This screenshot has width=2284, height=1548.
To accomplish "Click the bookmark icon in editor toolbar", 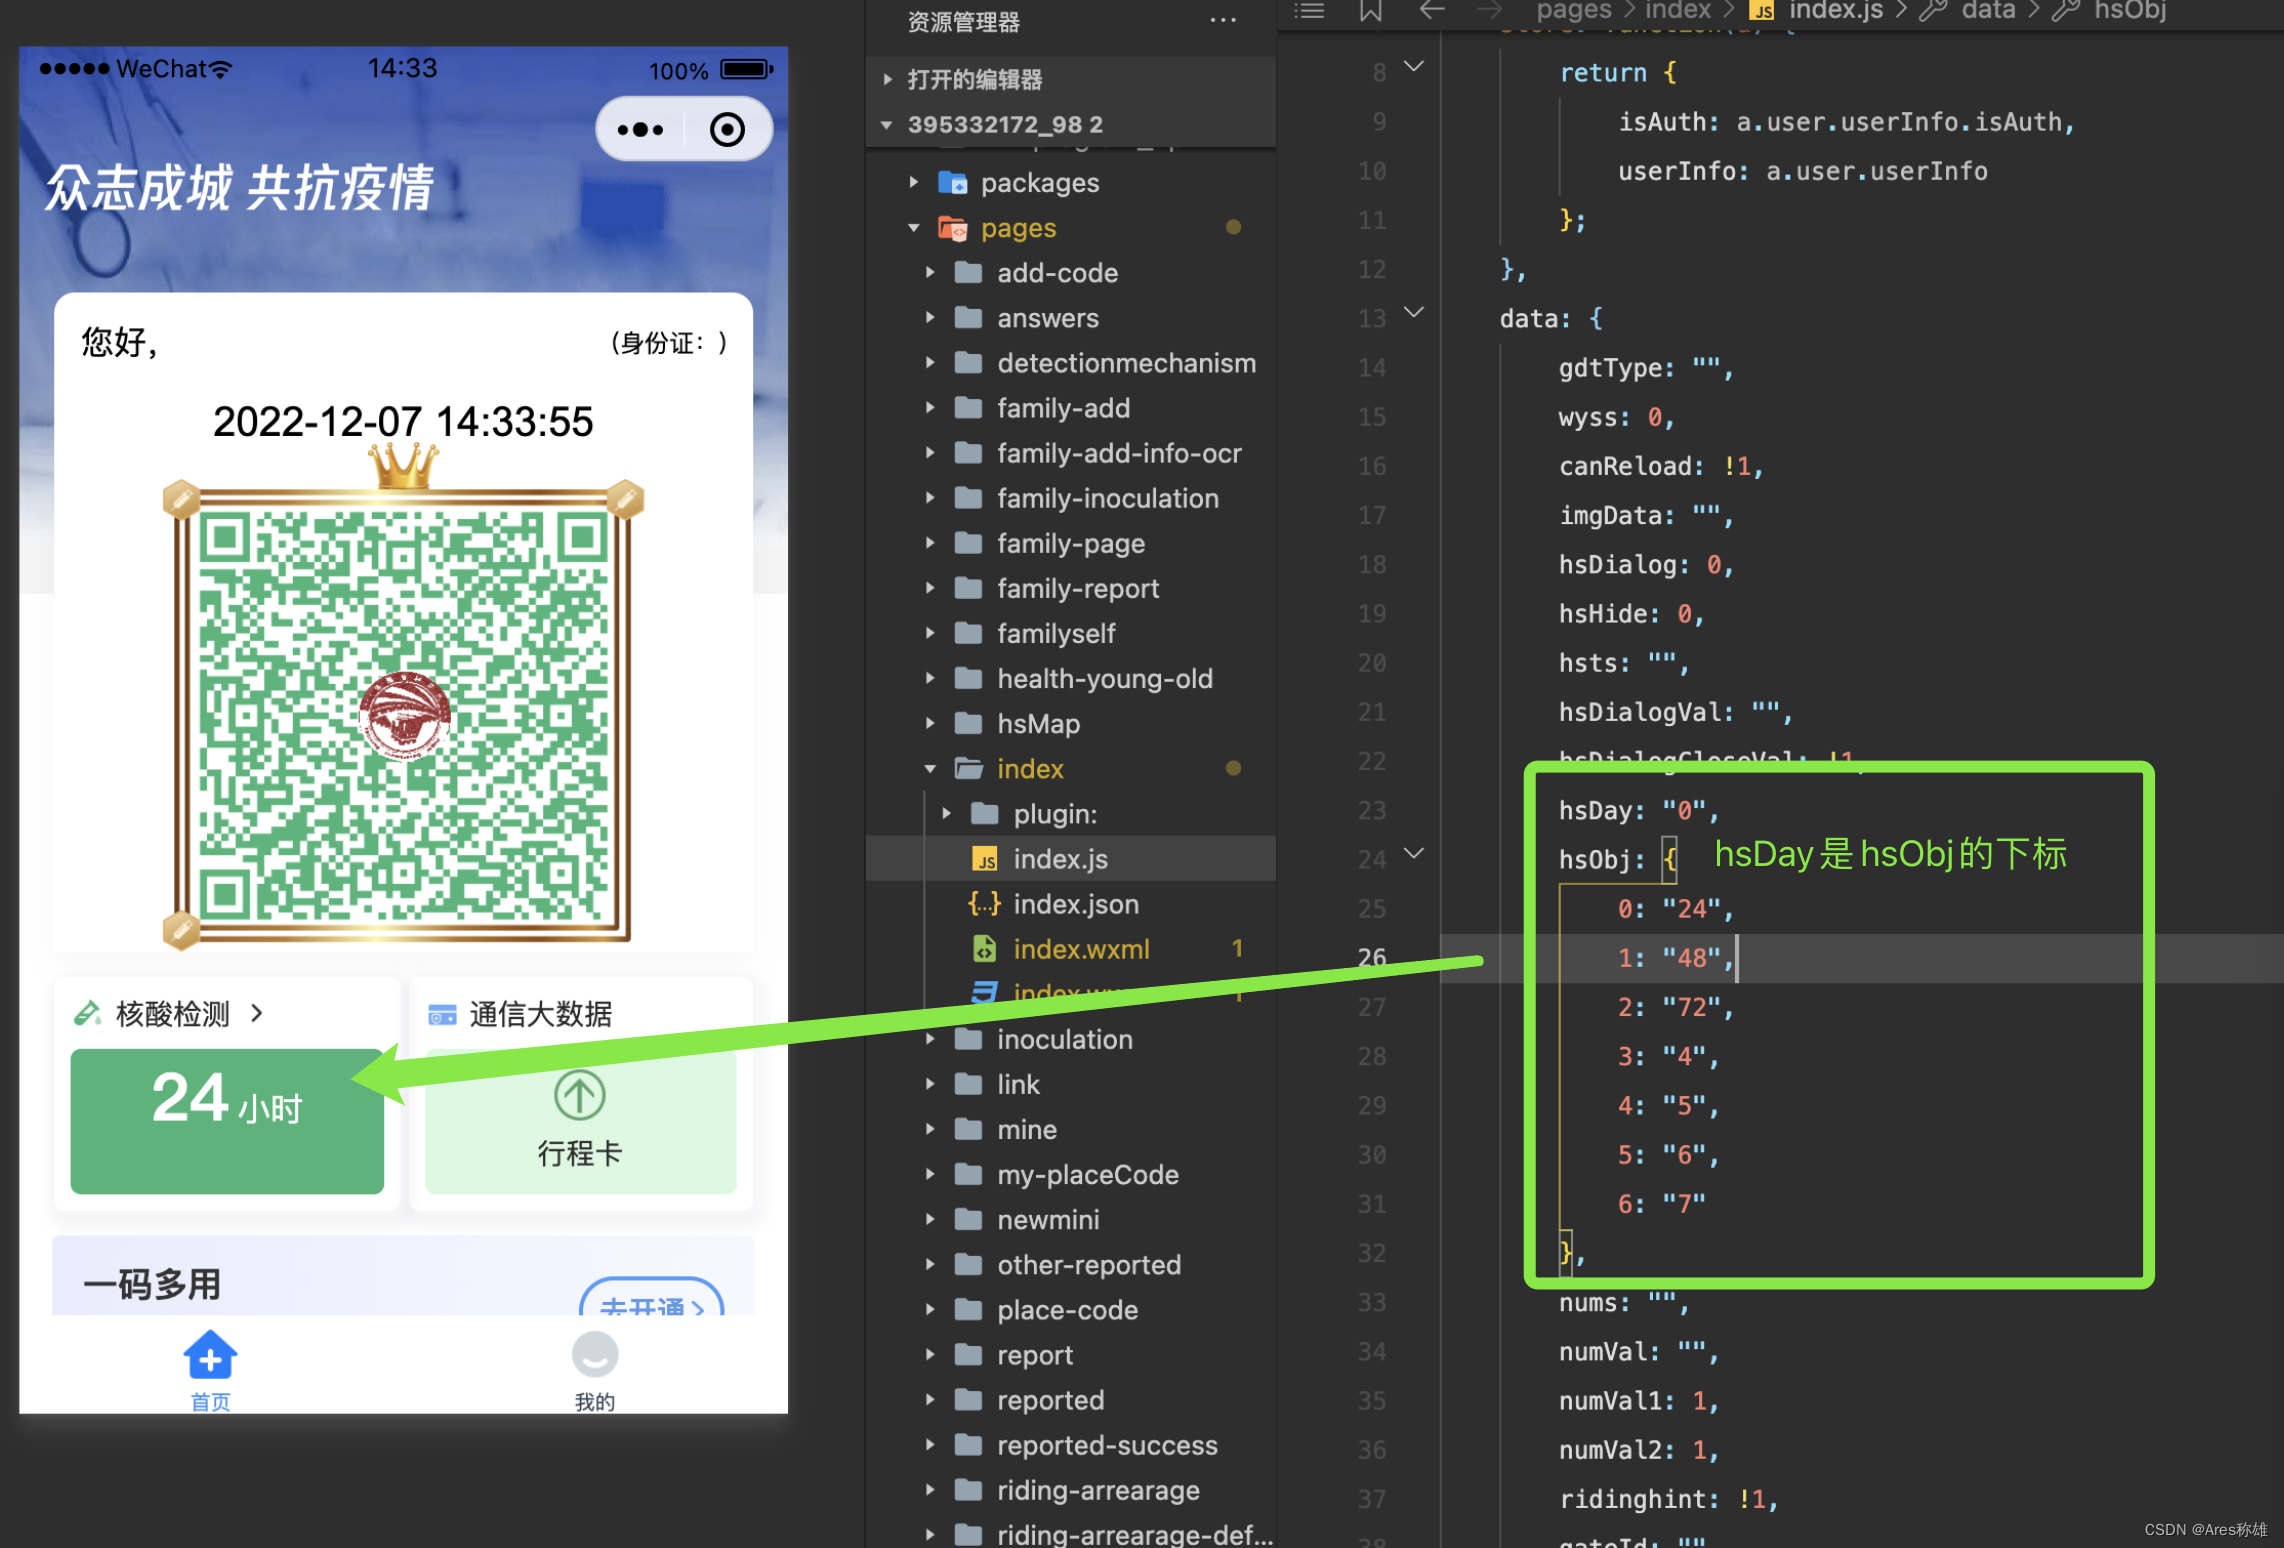I will [x=1370, y=10].
